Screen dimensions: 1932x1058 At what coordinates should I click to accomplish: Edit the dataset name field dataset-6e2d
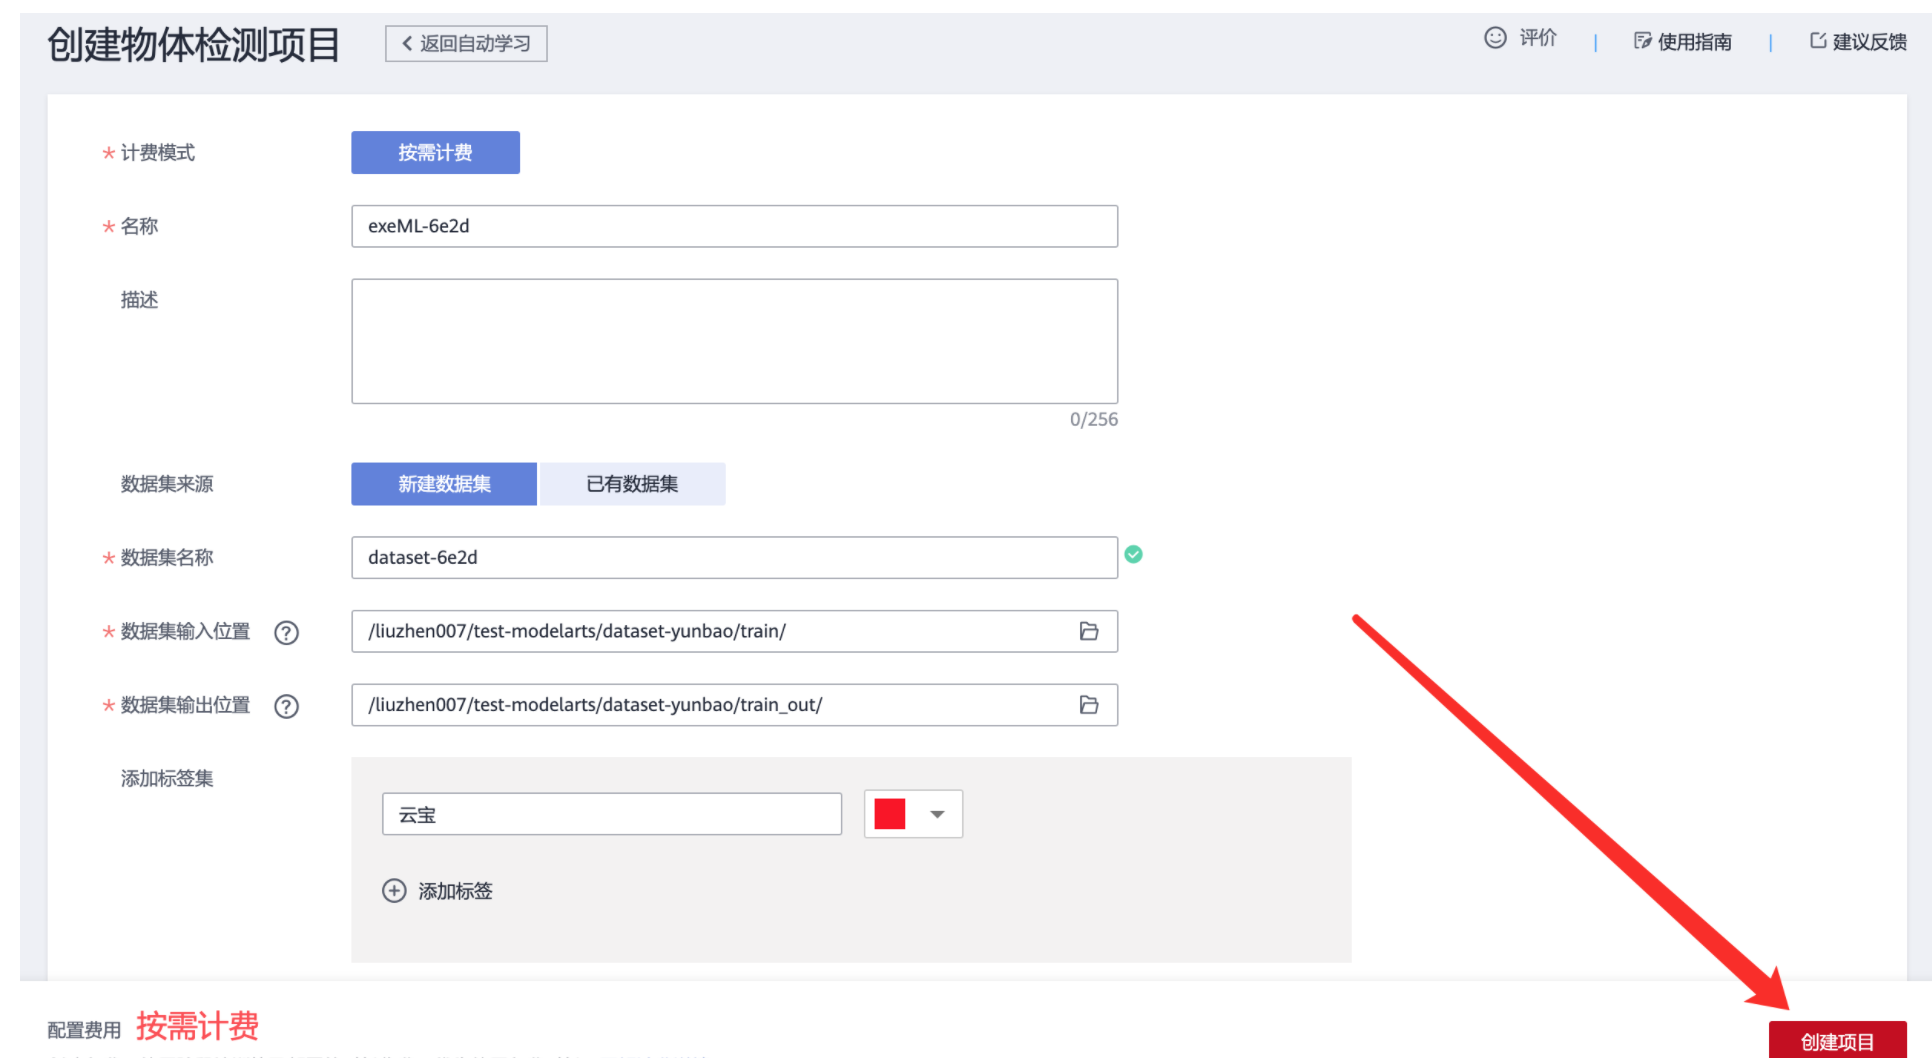(x=734, y=558)
